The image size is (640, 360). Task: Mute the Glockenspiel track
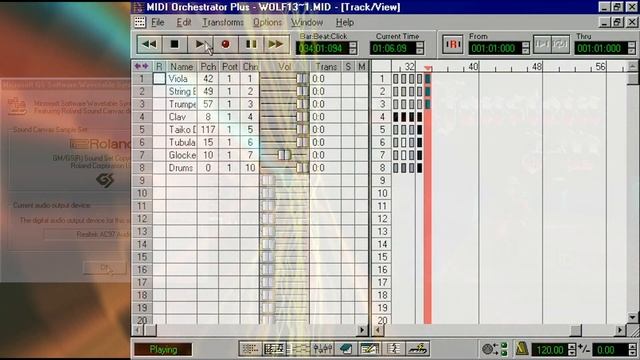(362, 155)
